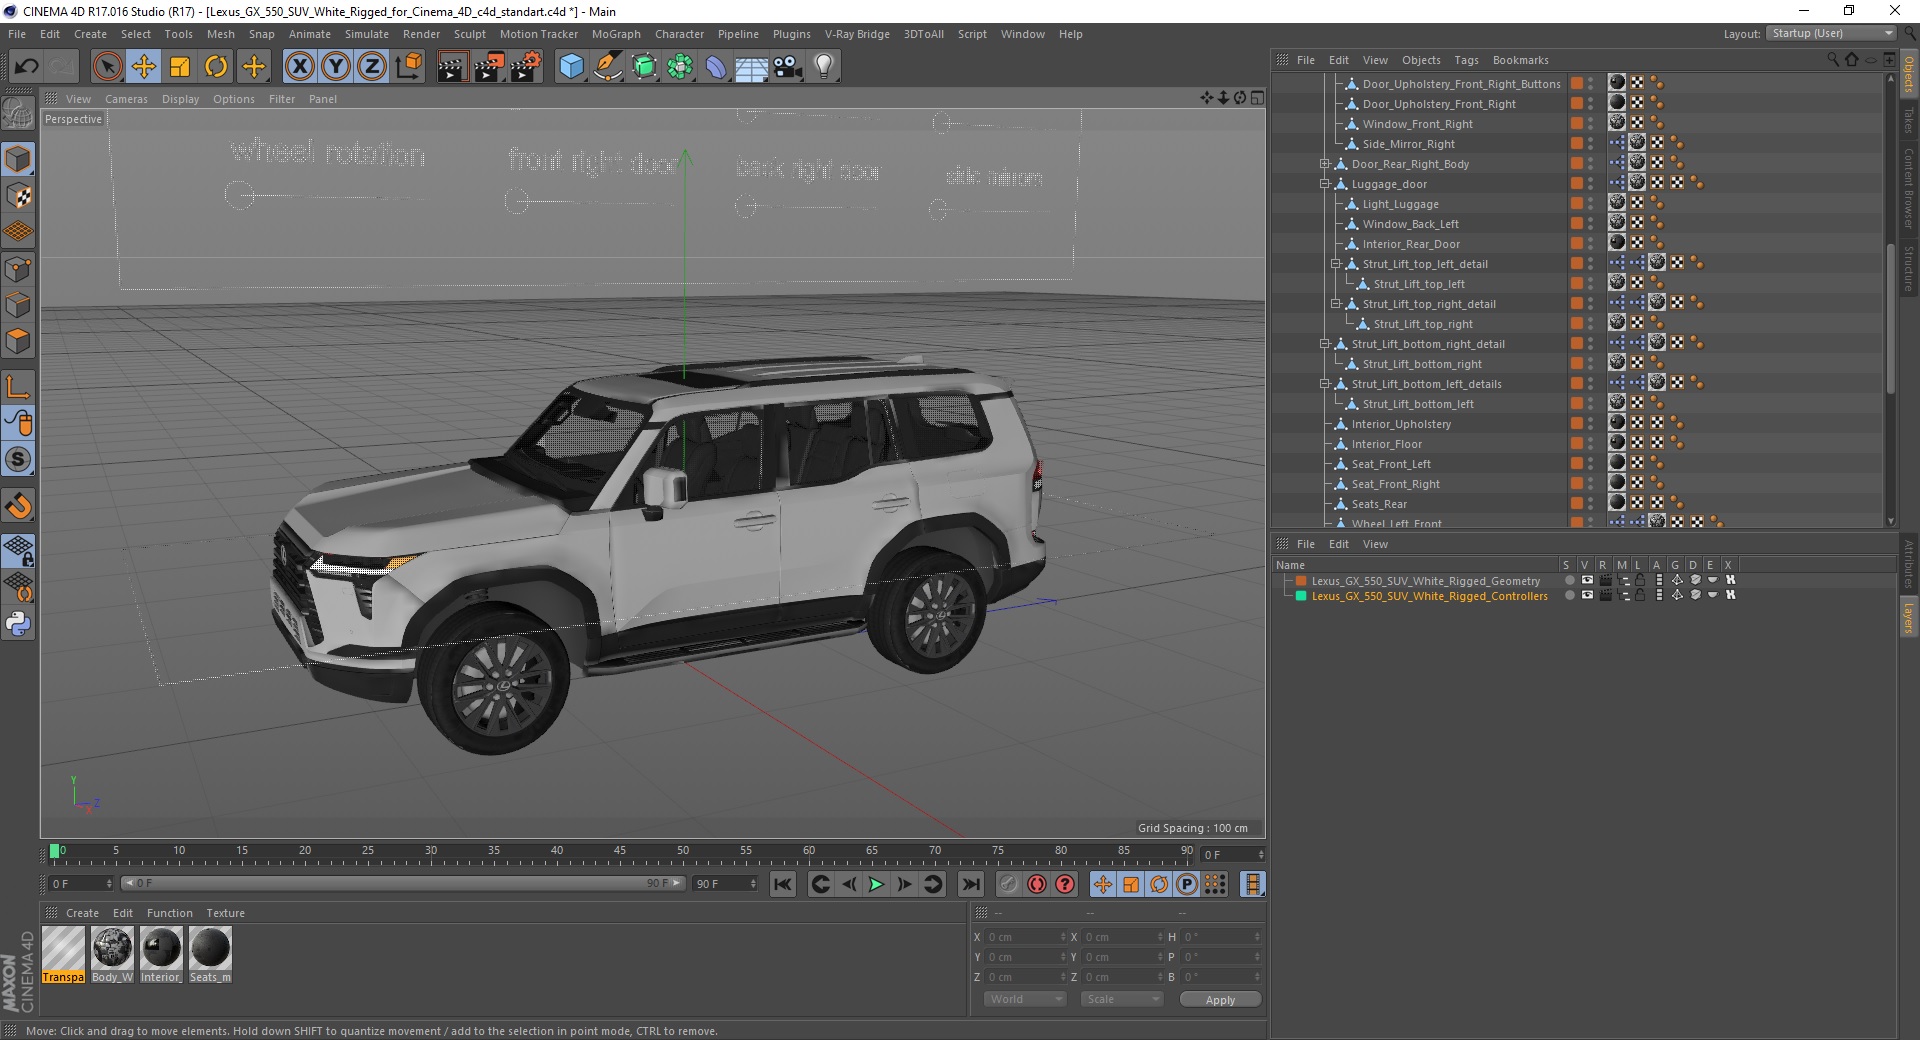Select the Body_W material thumbnail

pyautogui.click(x=112, y=954)
